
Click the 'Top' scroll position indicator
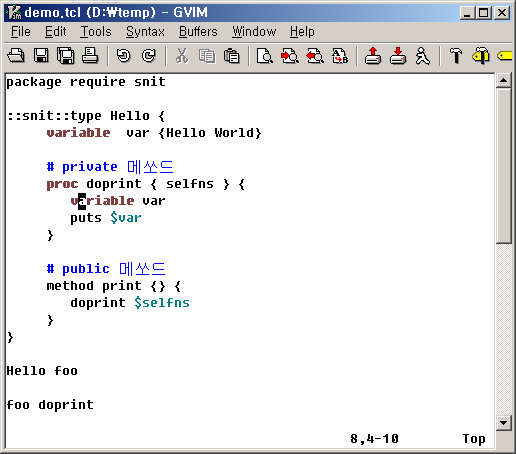[x=474, y=439]
